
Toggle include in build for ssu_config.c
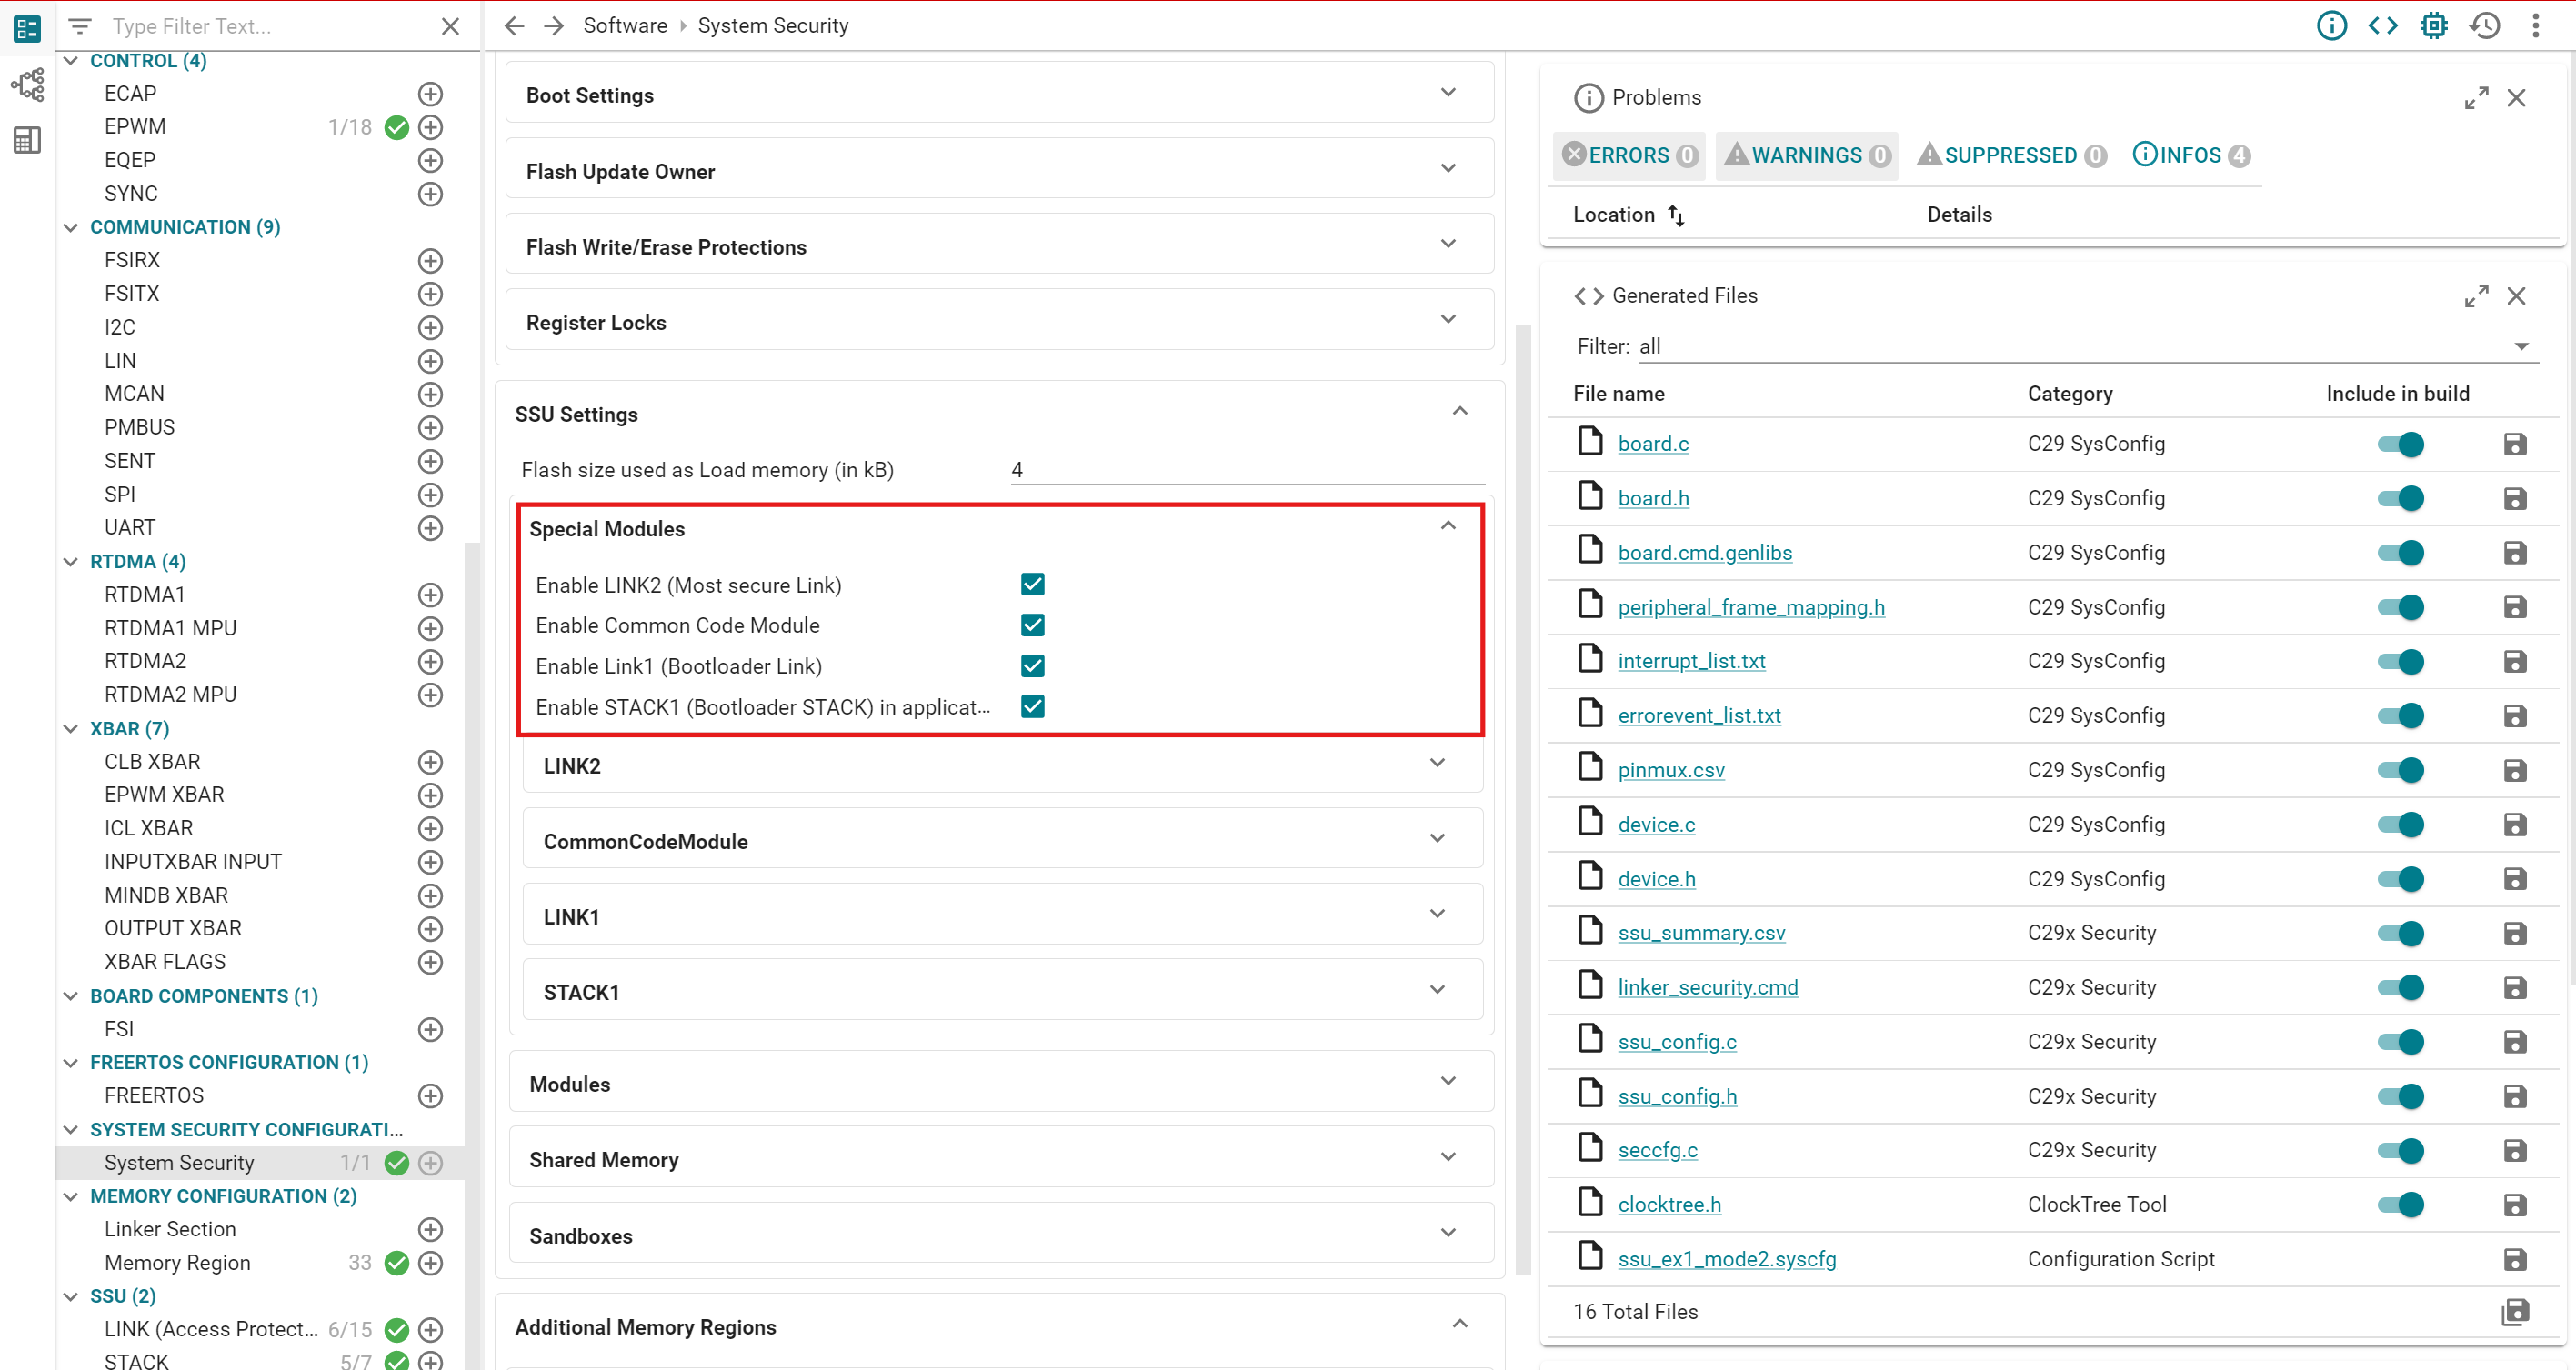[2400, 1042]
